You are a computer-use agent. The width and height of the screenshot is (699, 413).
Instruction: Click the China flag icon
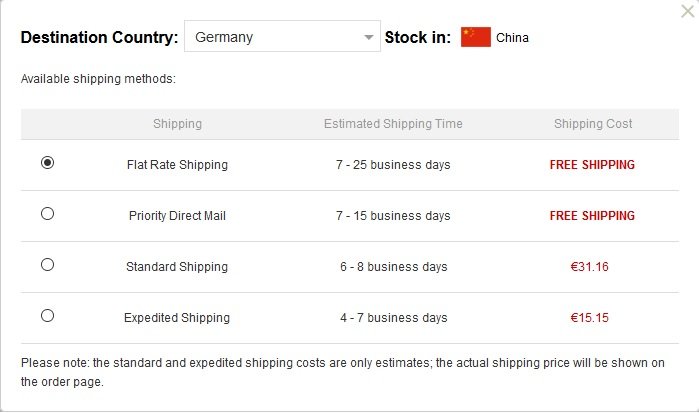click(x=476, y=37)
